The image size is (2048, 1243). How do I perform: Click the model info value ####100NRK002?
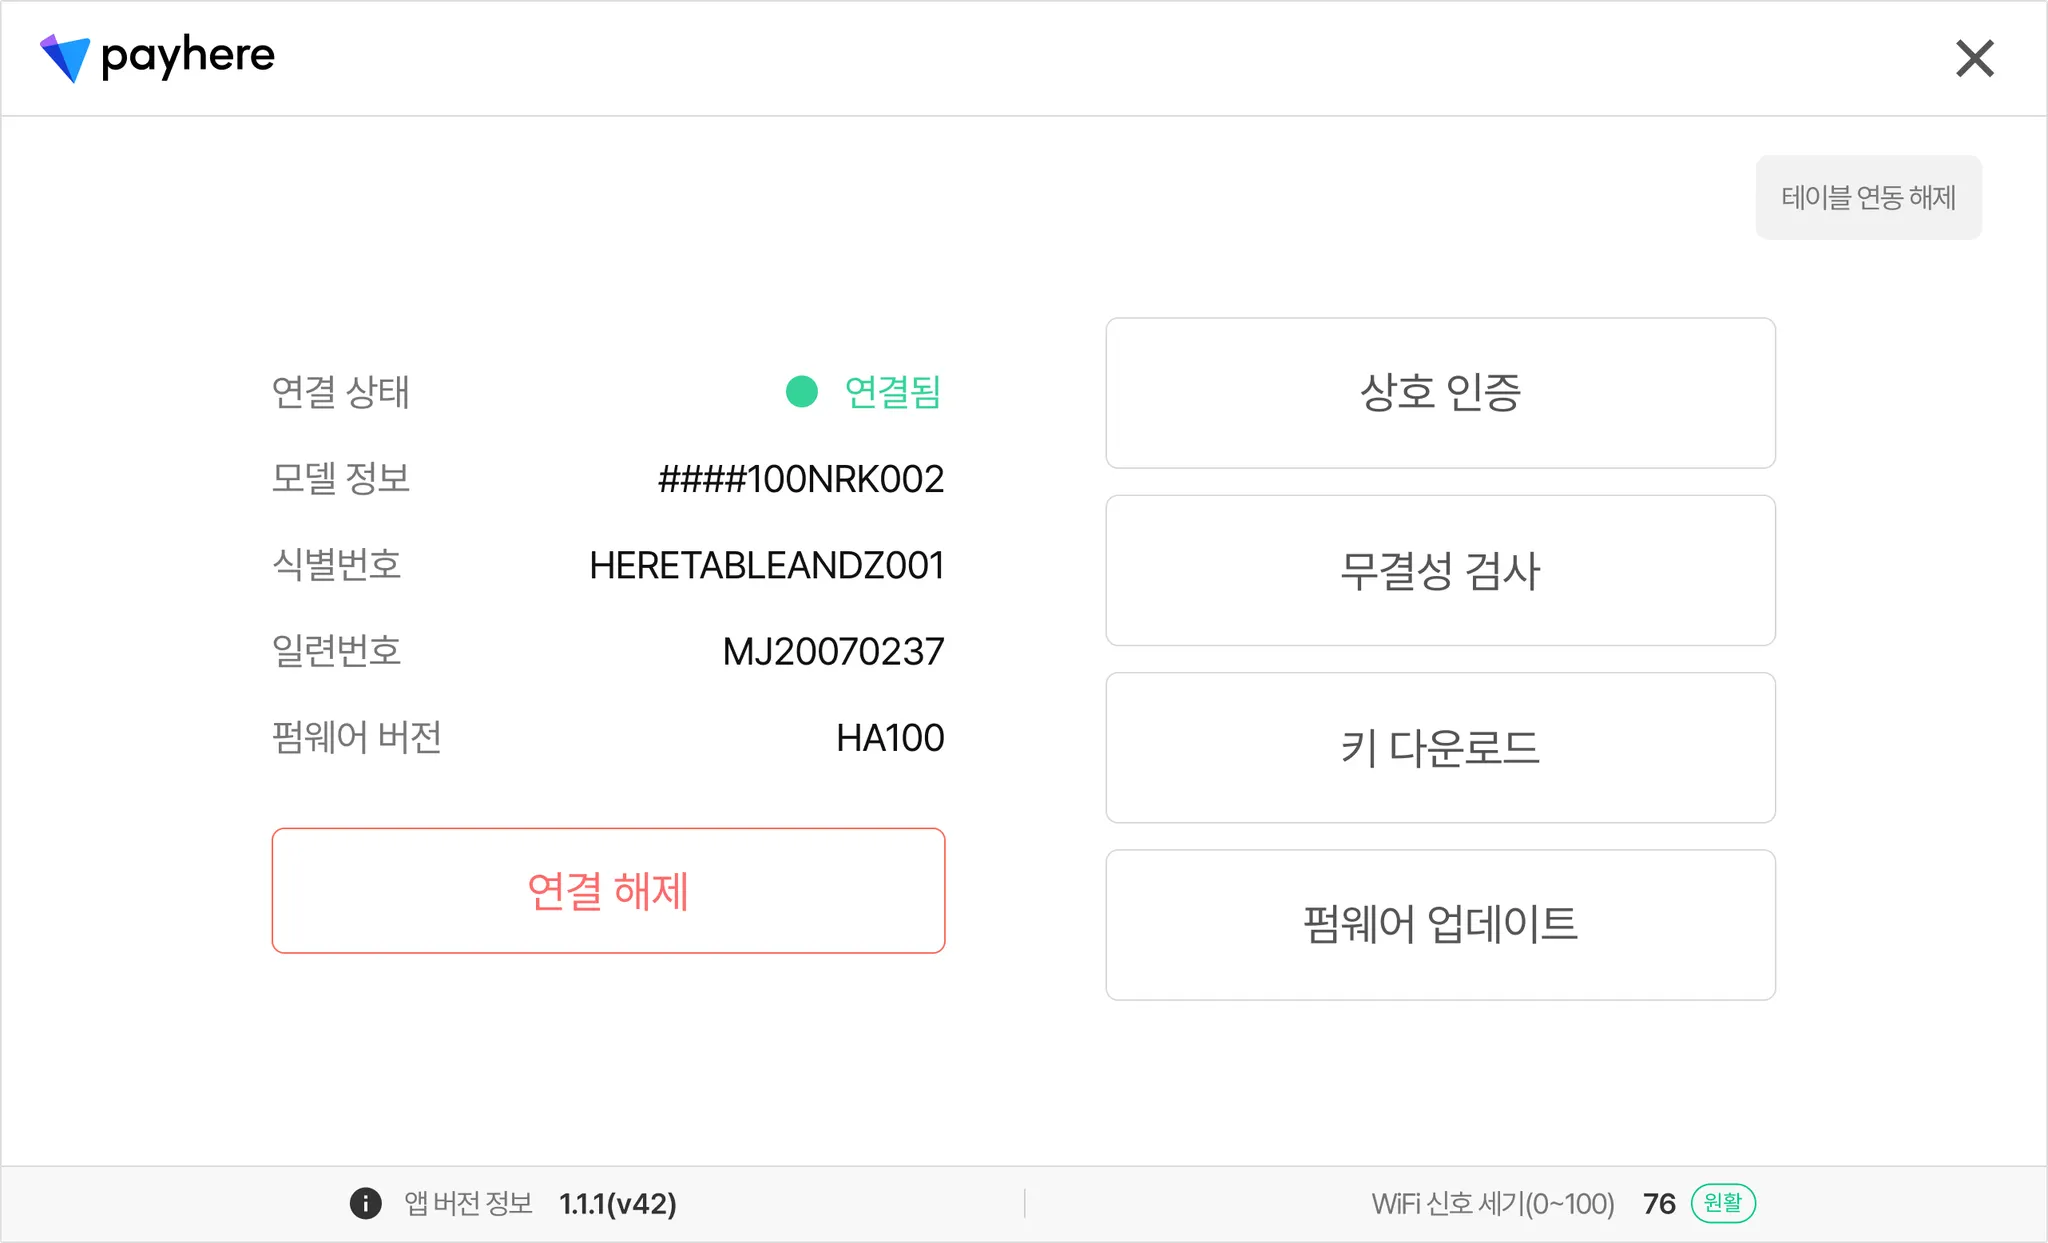point(801,479)
